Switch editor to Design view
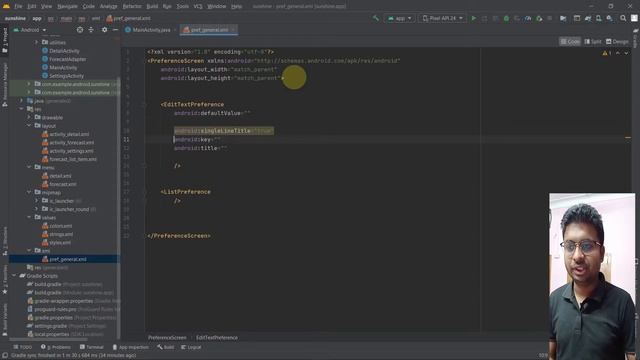640x360 pixels. tap(617, 41)
